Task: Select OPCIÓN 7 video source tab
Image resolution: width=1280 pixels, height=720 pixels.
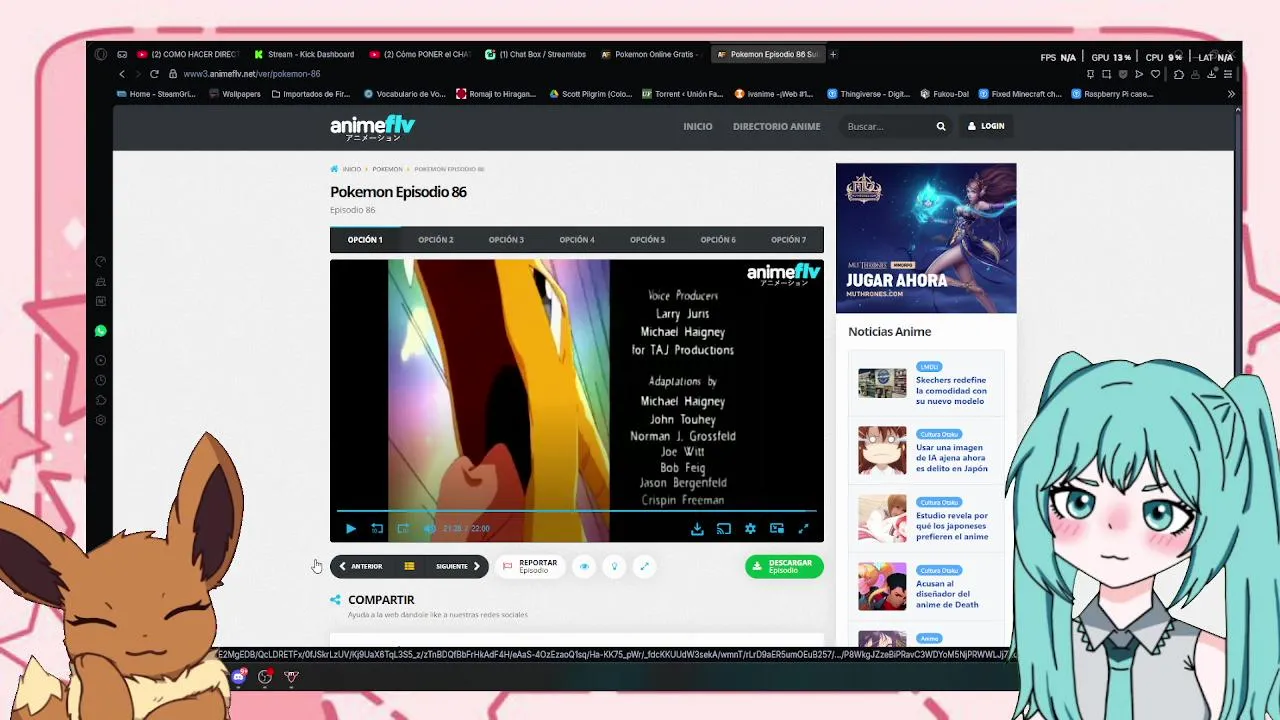Action: click(x=788, y=240)
